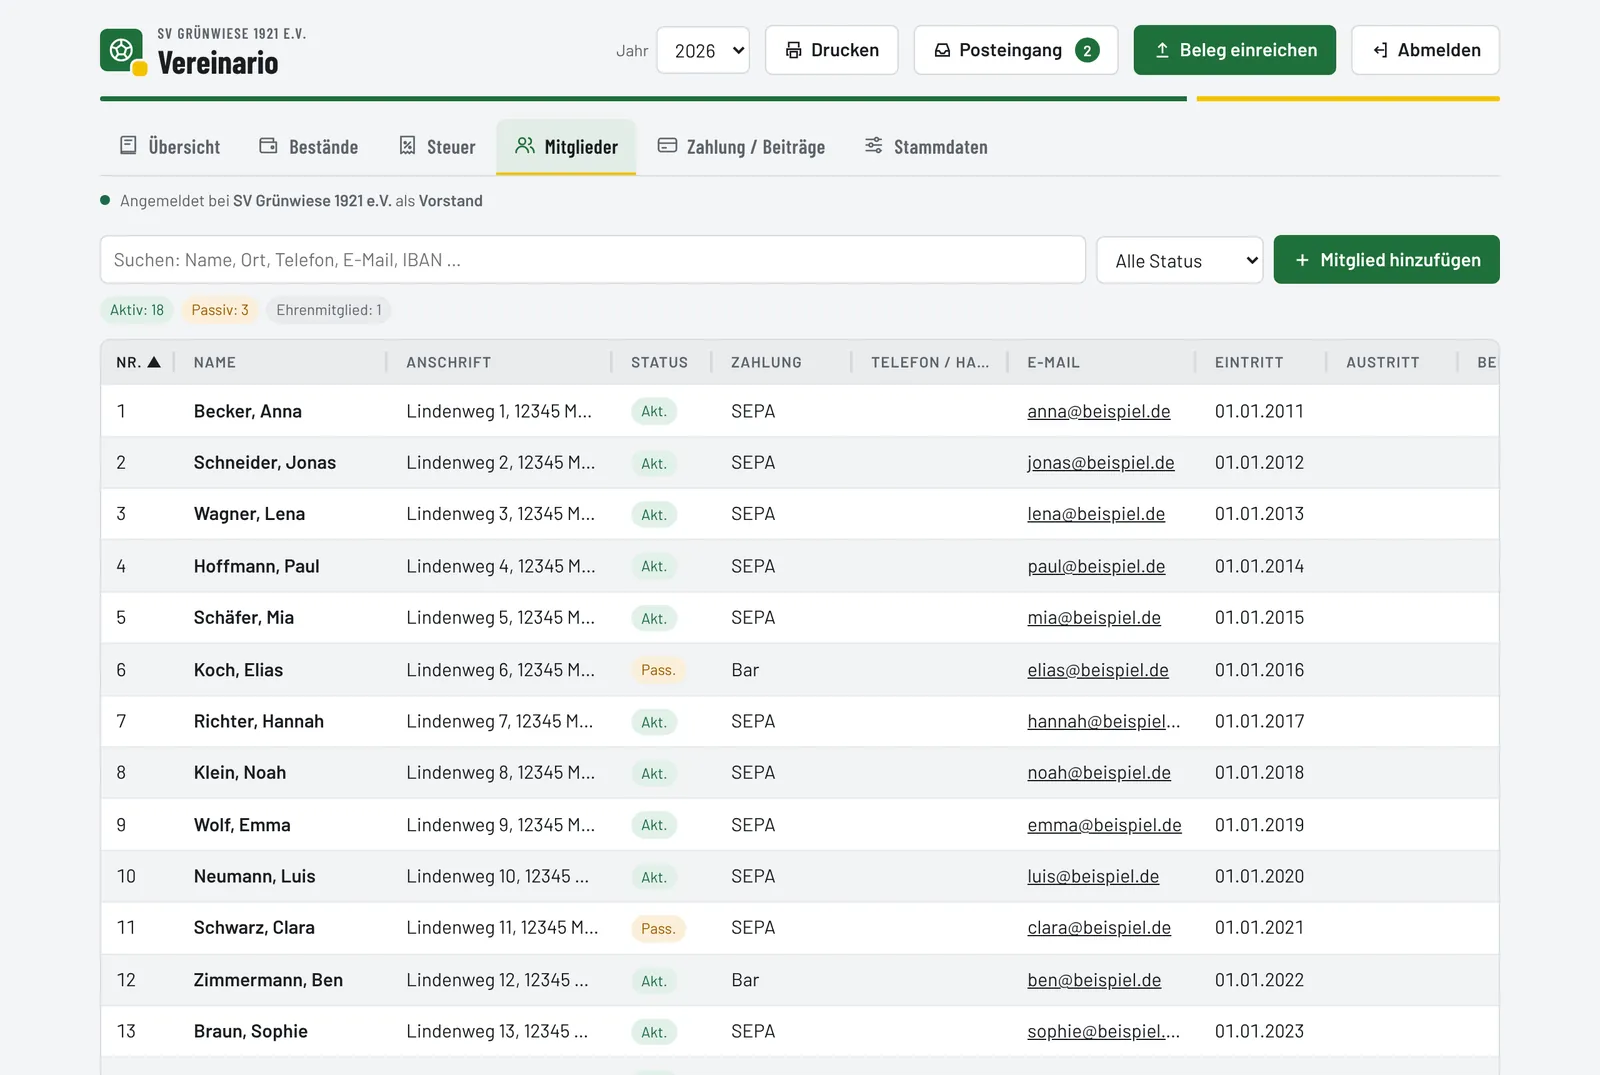Click the Übersicht document icon
This screenshot has height=1075, width=1600.
click(128, 146)
